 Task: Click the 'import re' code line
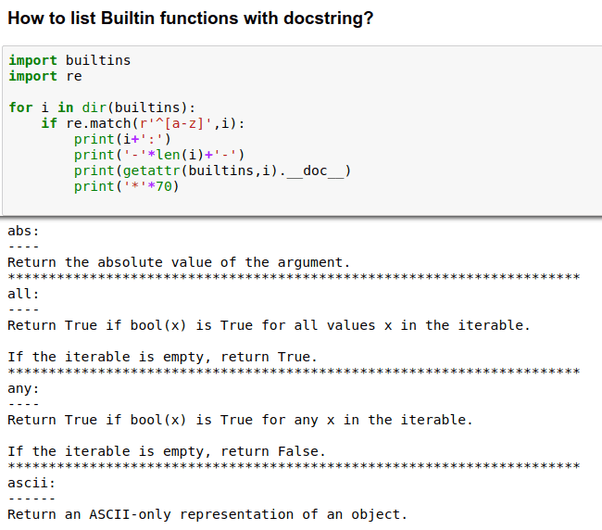(45, 76)
